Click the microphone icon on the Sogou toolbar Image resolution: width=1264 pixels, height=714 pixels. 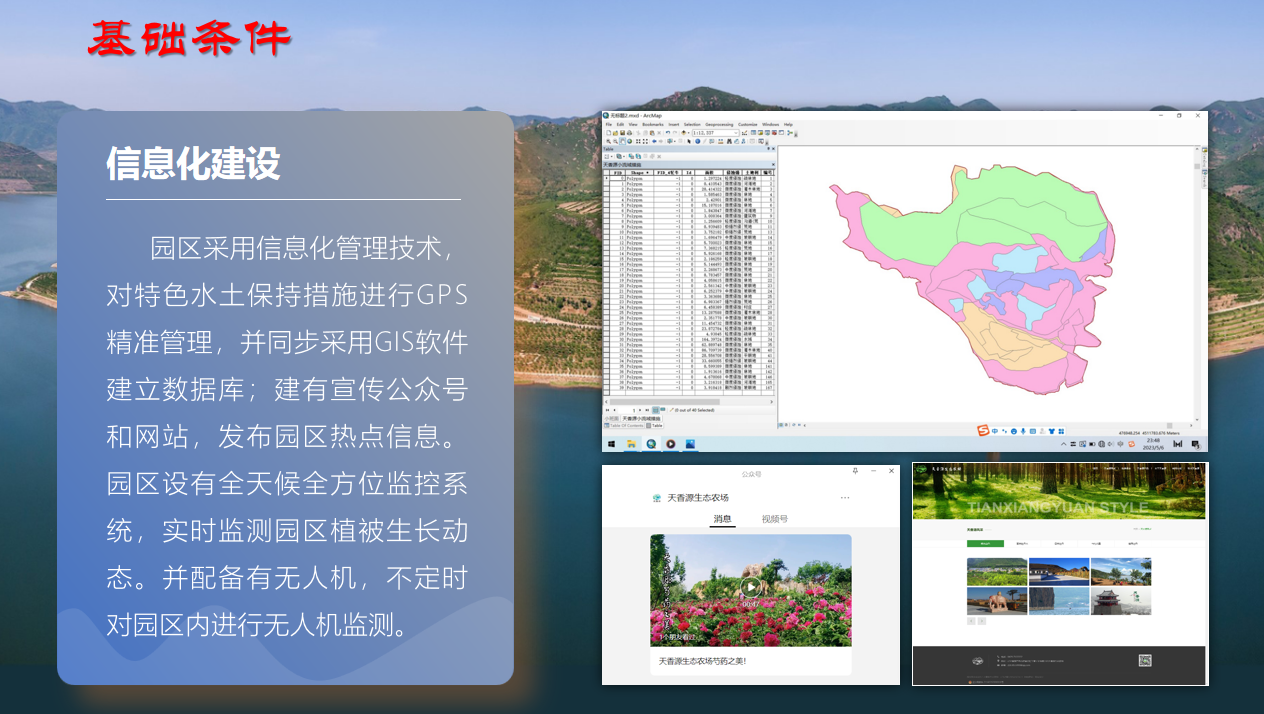[1023, 431]
